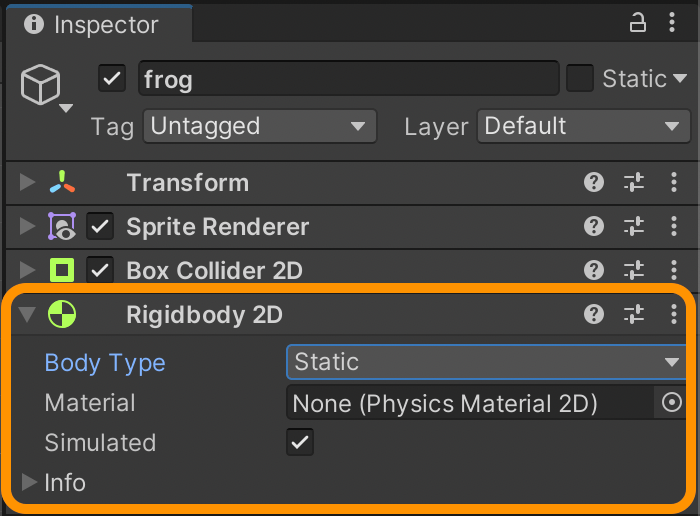Image resolution: width=700 pixels, height=516 pixels.
Task: Click the Rigidbody 2D component title
Action: (204, 315)
